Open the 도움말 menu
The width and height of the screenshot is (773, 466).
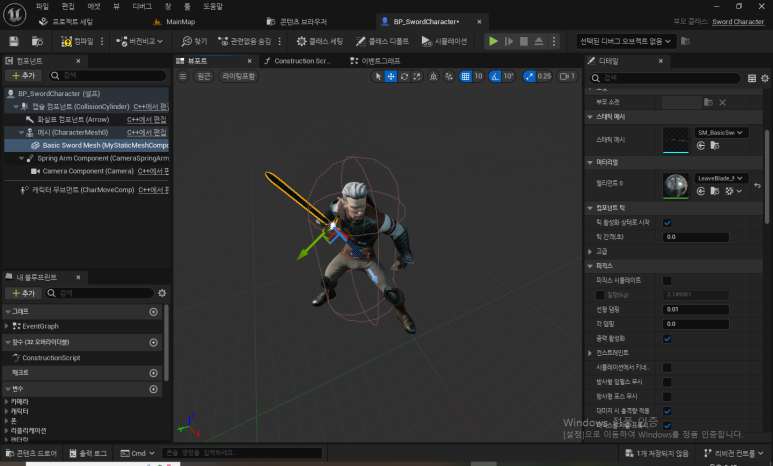click(x=213, y=6)
